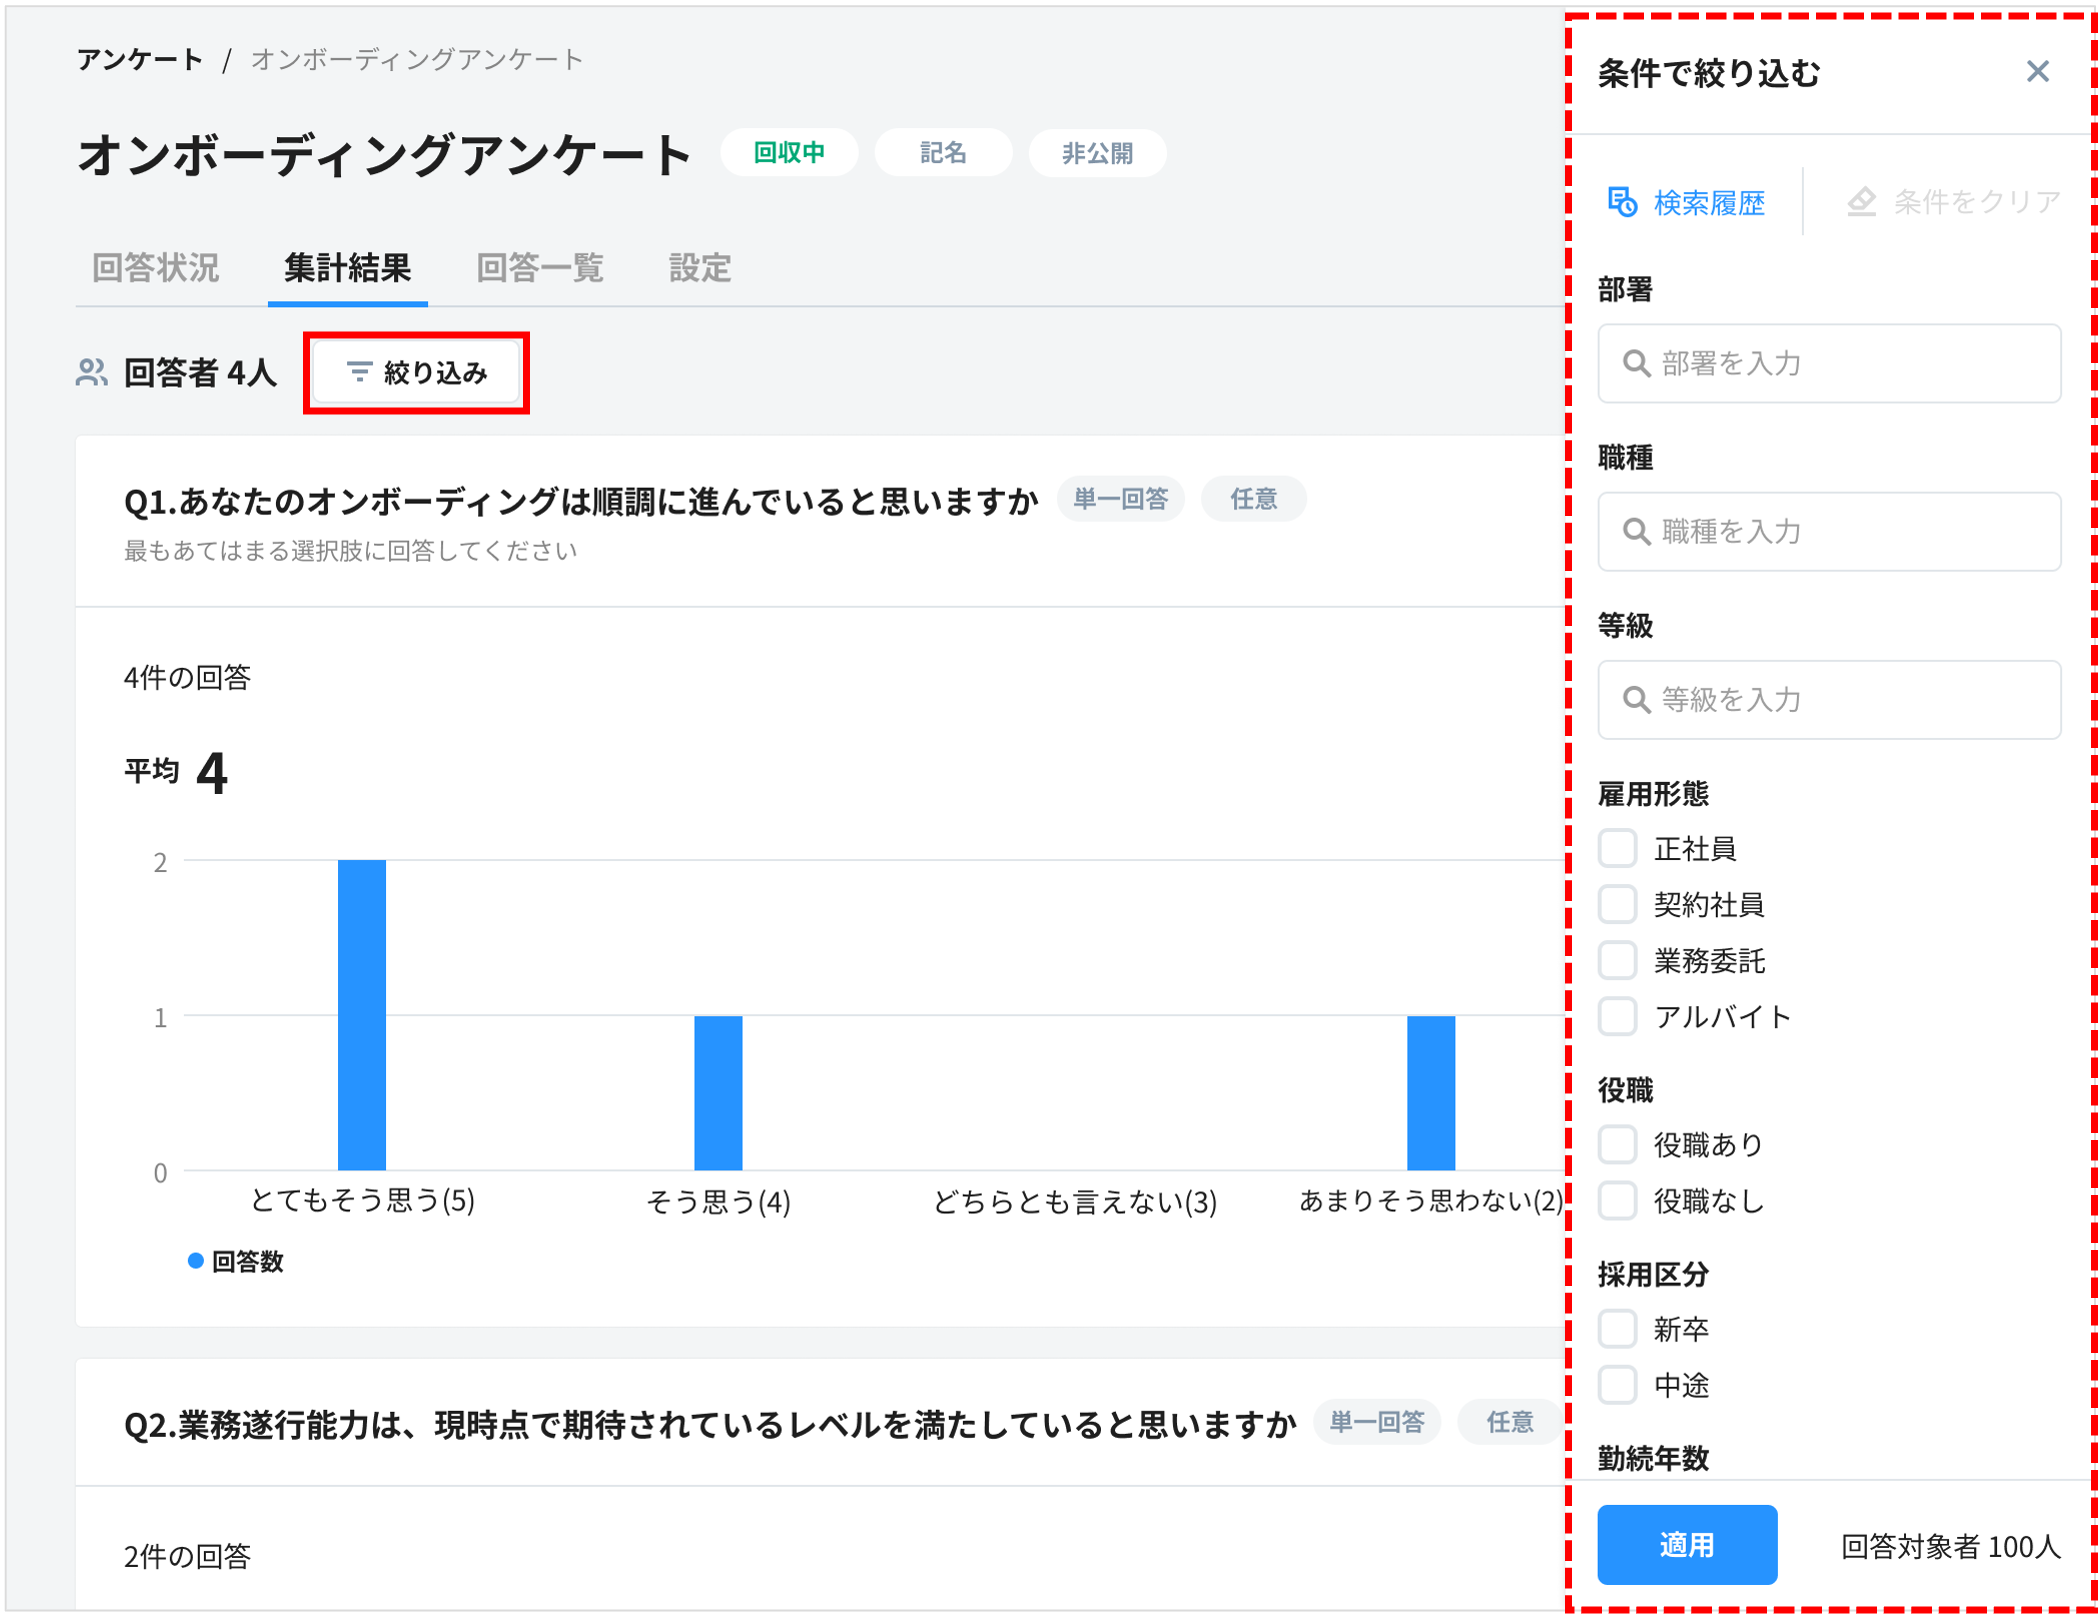Select the 回答一覧 tab

(540, 267)
